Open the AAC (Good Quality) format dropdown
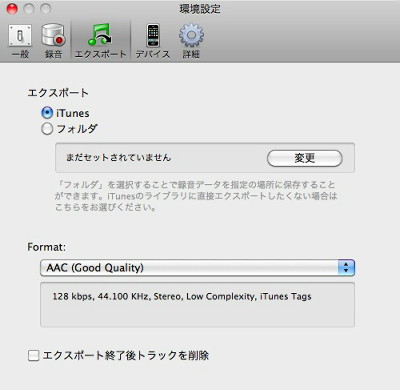This screenshot has height=390, width=400. tap(197, 268)
